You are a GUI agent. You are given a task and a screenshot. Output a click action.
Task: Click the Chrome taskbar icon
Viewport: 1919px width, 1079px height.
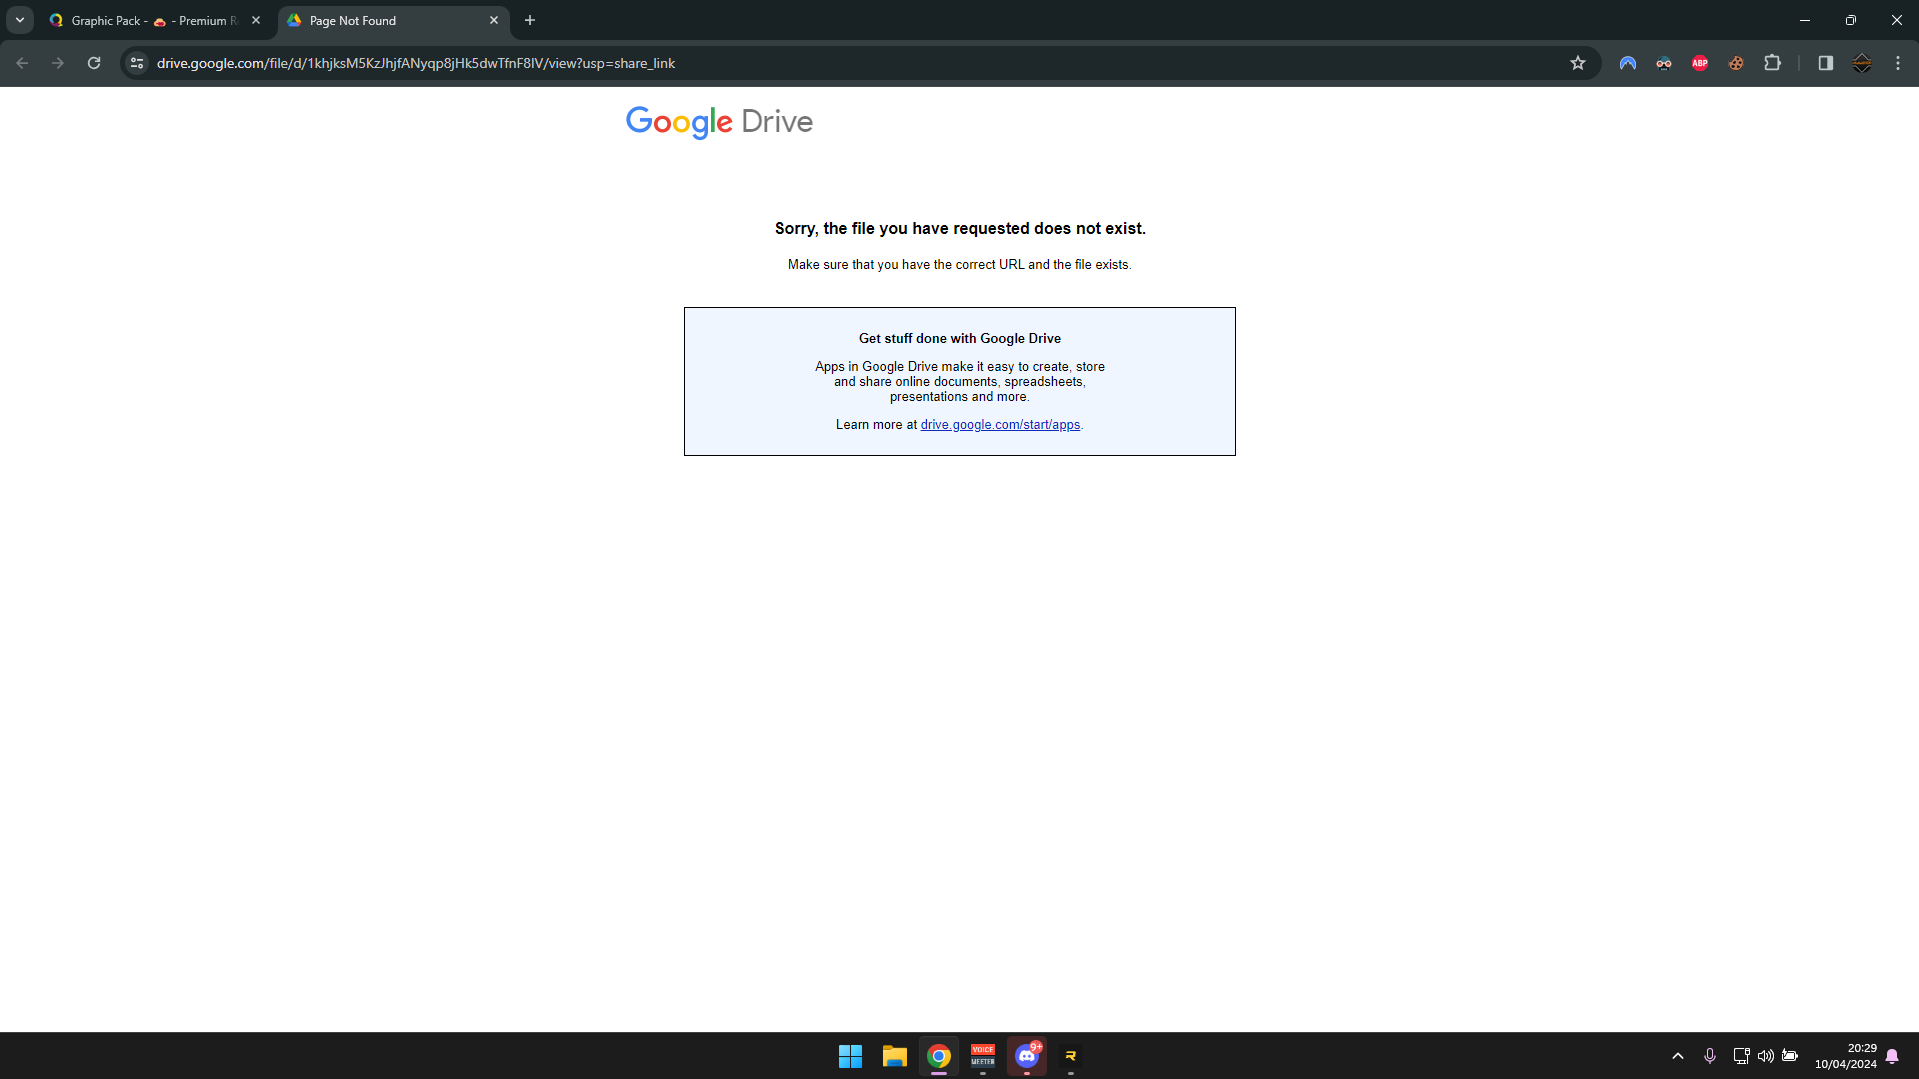tap(939, 1056)
